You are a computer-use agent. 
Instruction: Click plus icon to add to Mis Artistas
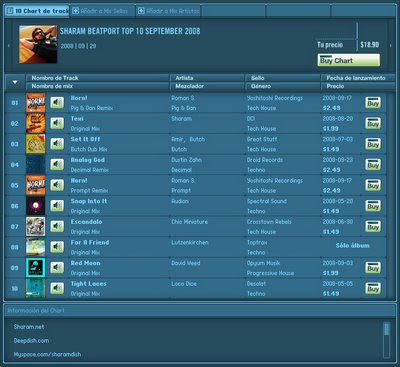point(141,11)
